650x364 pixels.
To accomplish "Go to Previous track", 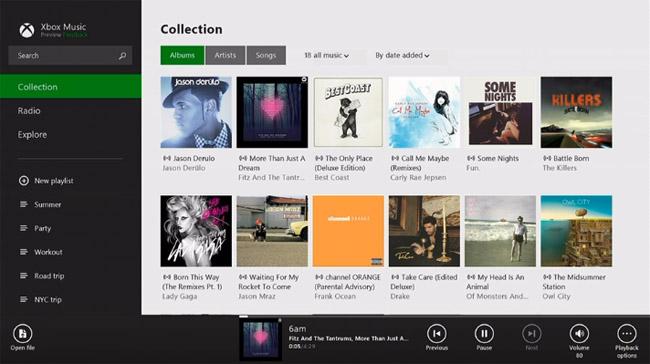I will click(x=437, y=334).
